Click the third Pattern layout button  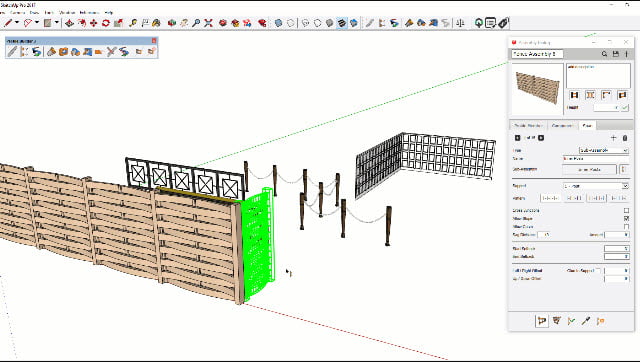pos(596,198)
